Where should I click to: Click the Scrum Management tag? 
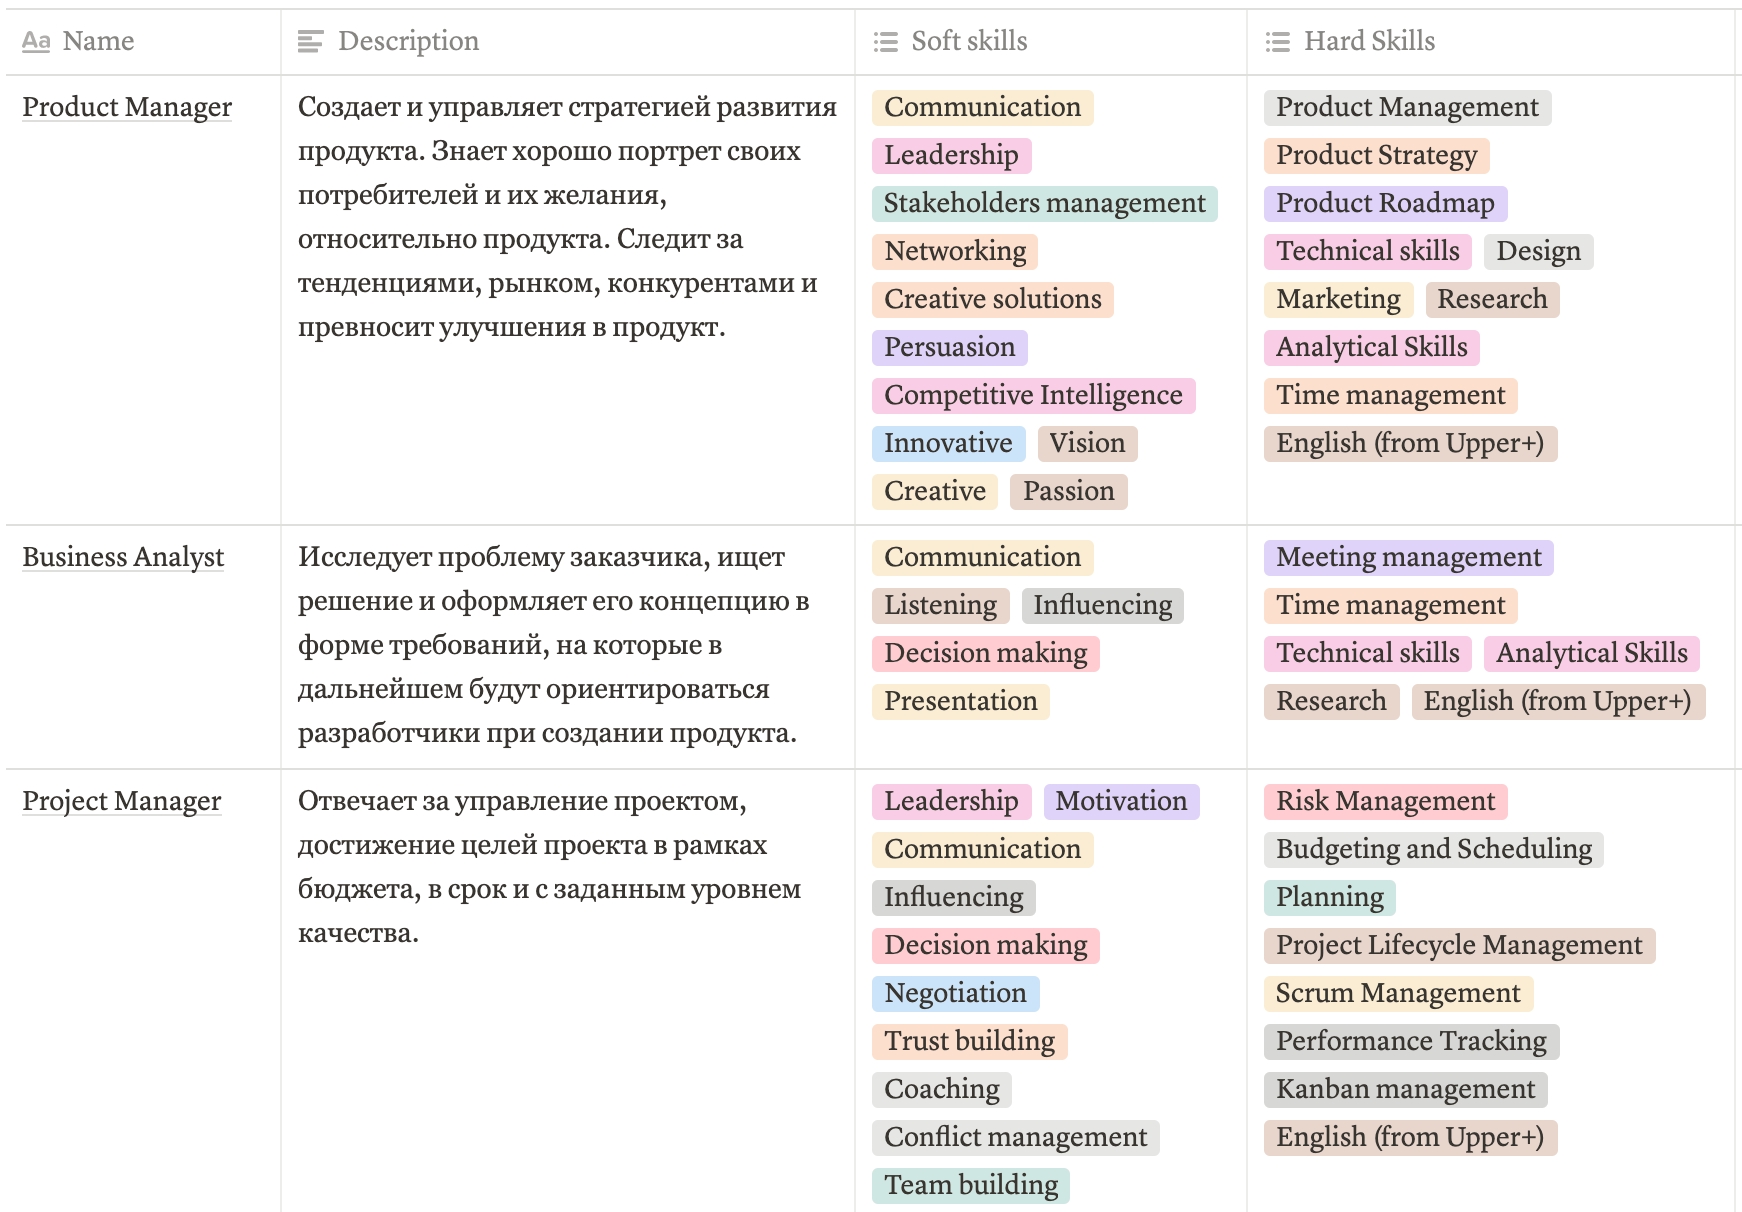coord(1397,993)
